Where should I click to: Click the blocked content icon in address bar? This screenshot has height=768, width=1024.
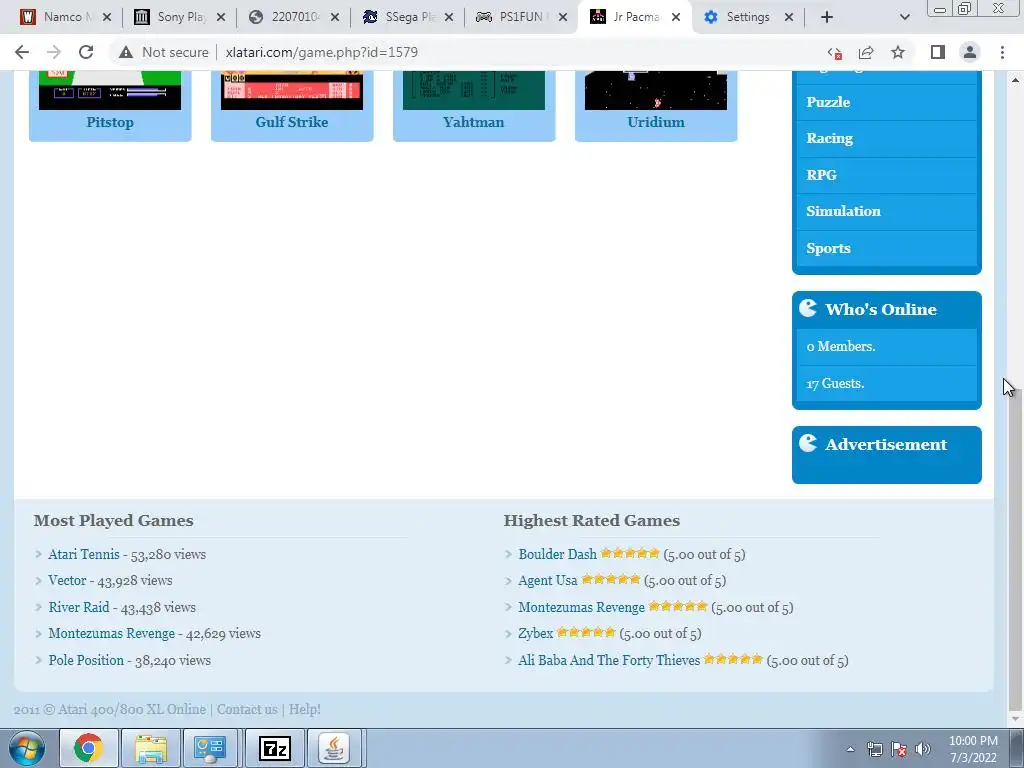coord(834,52)
